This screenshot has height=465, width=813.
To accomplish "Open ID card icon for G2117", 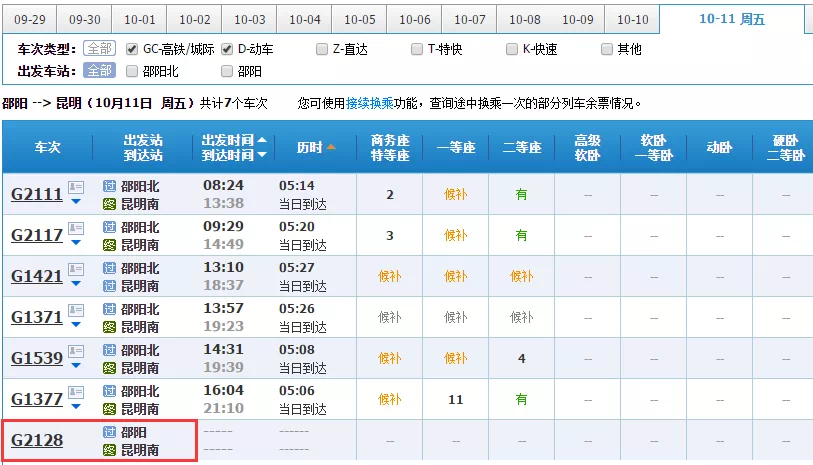I will 76,228.
